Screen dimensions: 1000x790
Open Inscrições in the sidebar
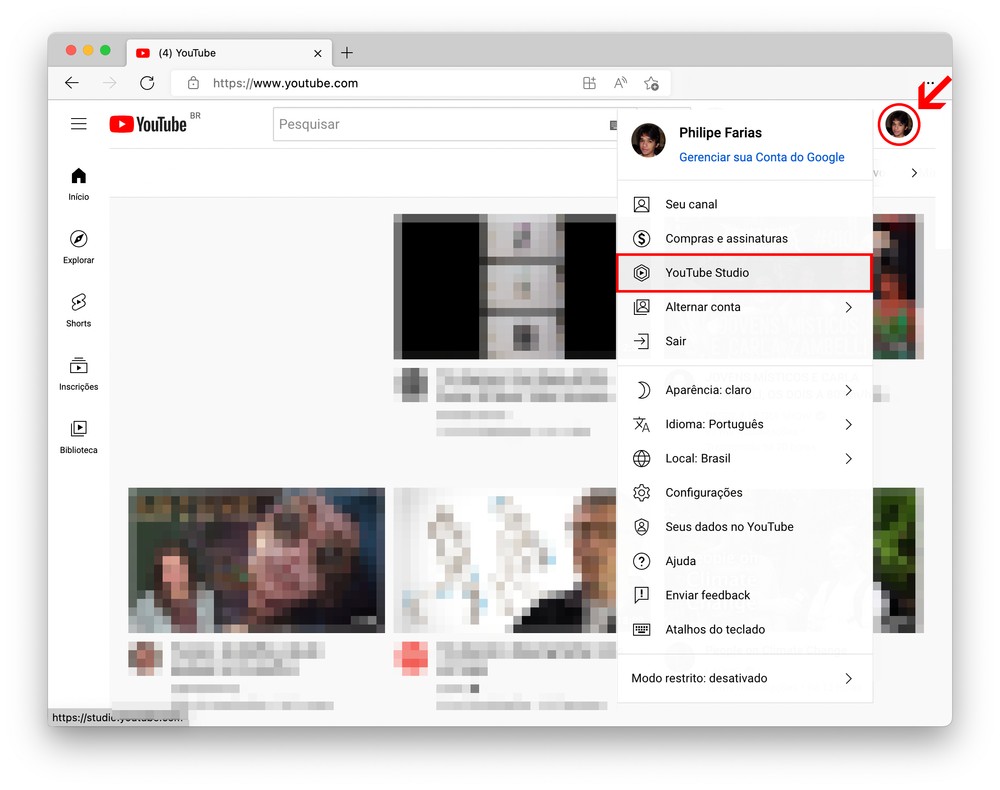79,373
